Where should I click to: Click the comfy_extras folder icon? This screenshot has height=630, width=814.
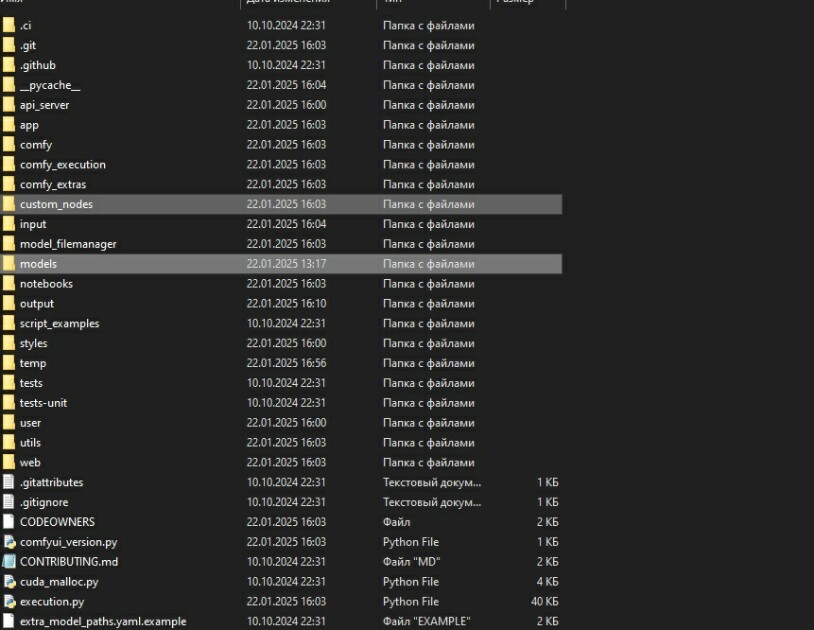click(8, 184)
